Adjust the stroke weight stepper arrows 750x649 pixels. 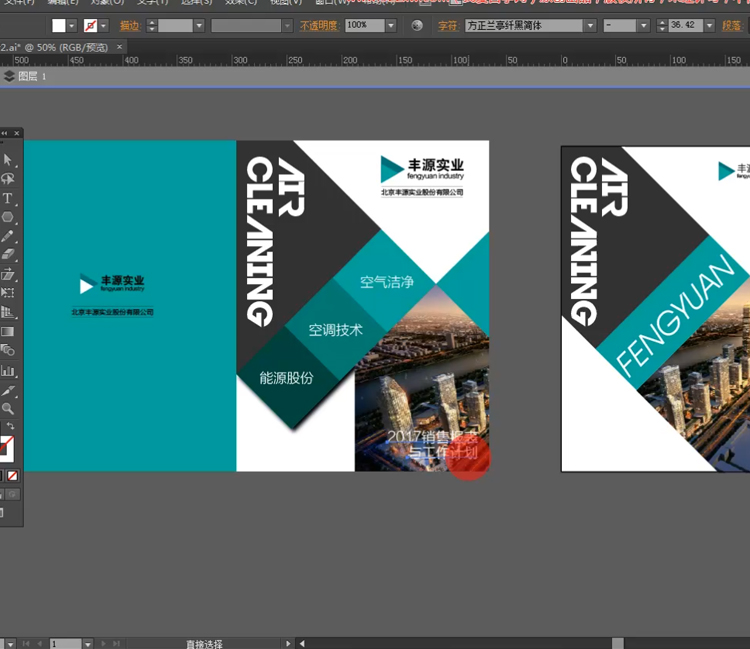[152, 25]
